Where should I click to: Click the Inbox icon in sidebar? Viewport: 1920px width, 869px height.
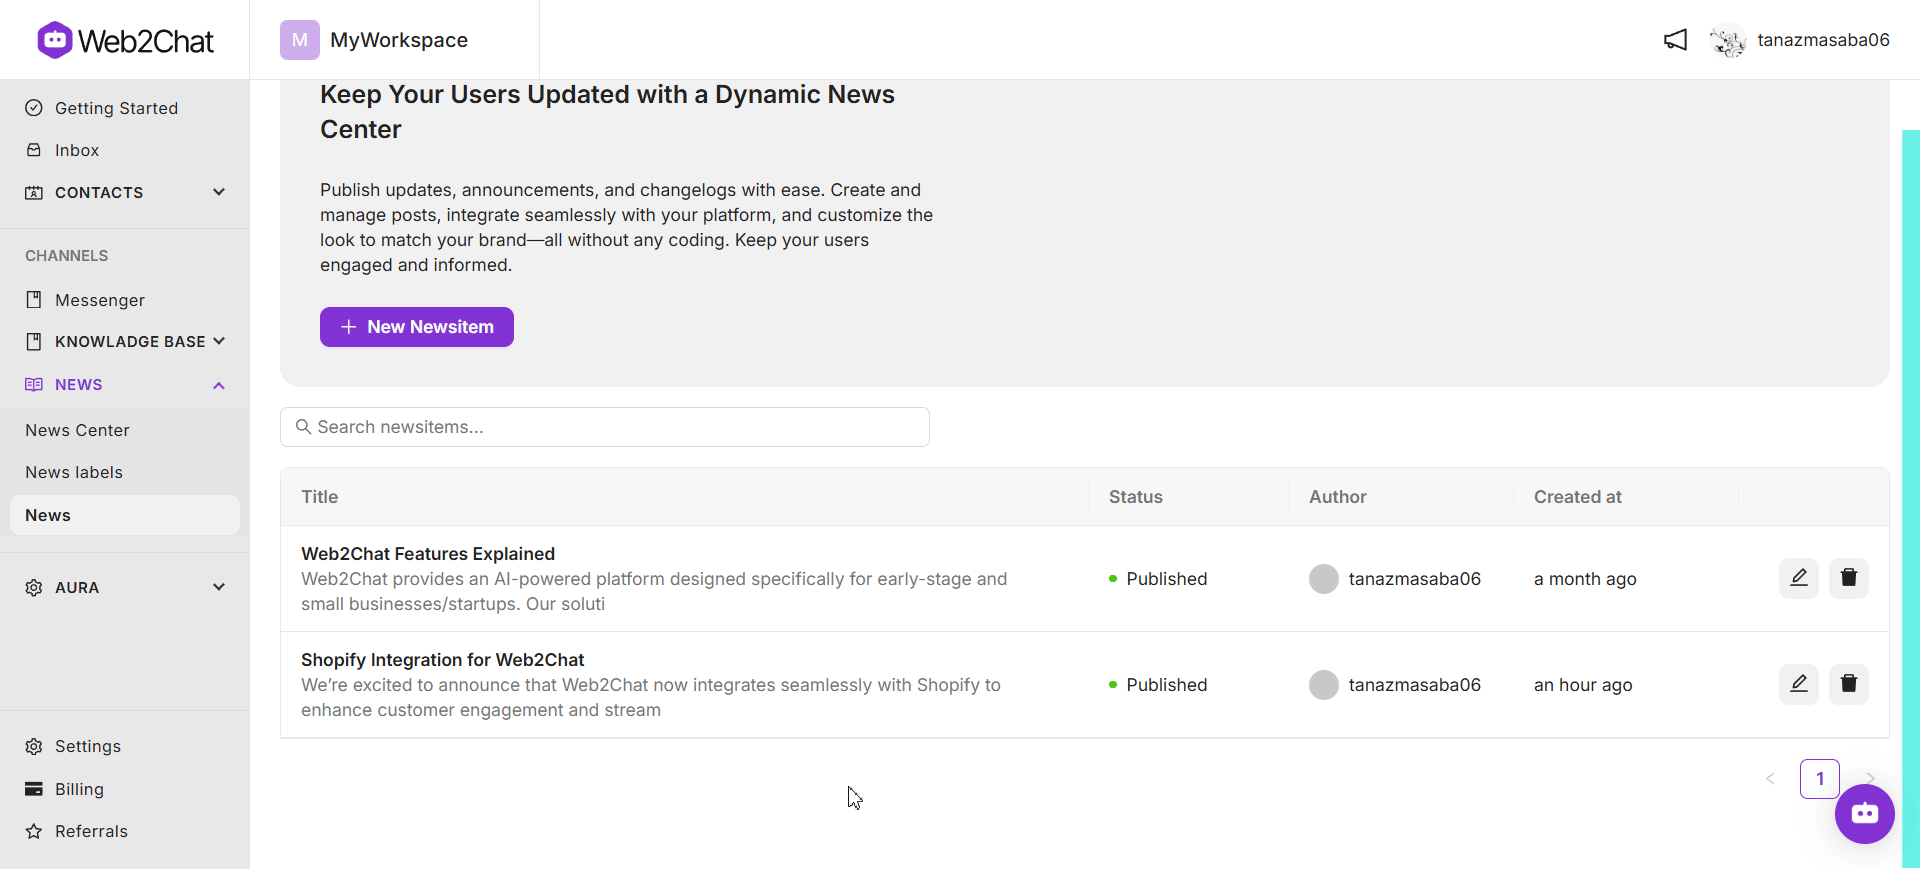tap(34, 150)
